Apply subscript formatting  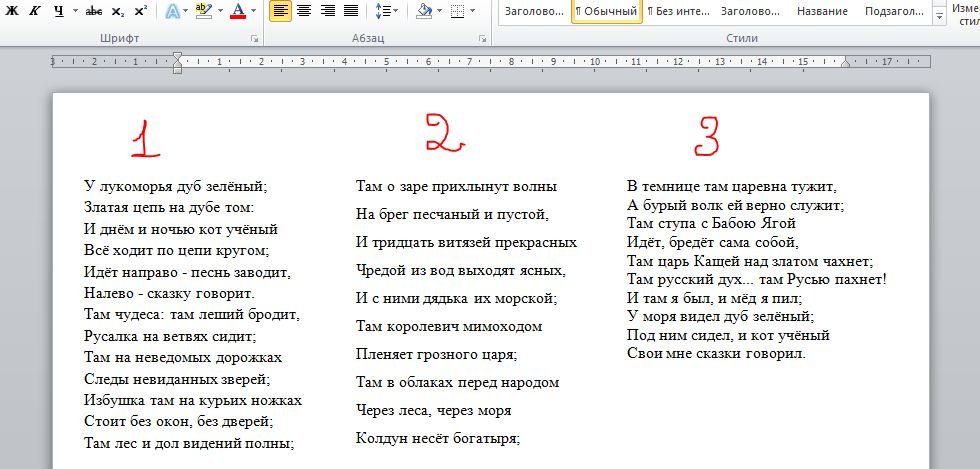click(x=117, y=12)
